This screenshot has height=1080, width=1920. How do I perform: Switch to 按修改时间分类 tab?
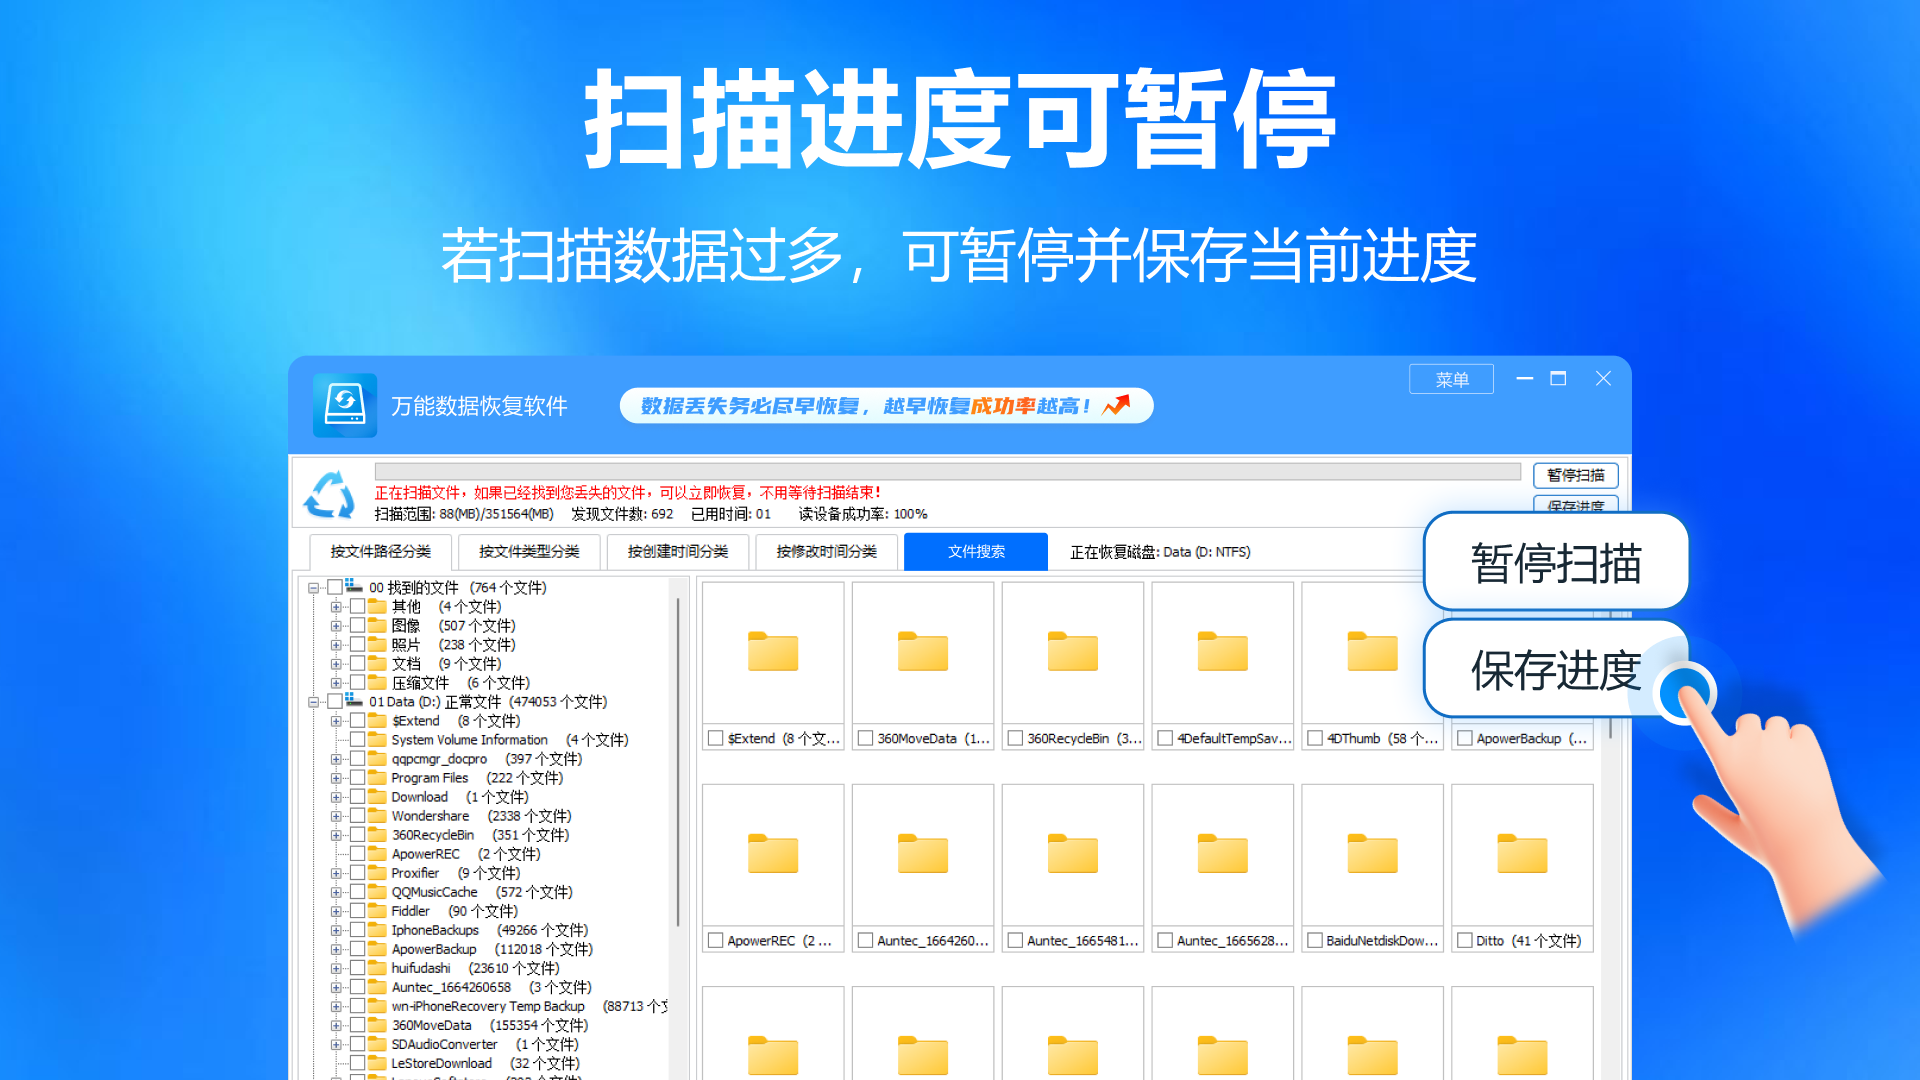point(827,551)
